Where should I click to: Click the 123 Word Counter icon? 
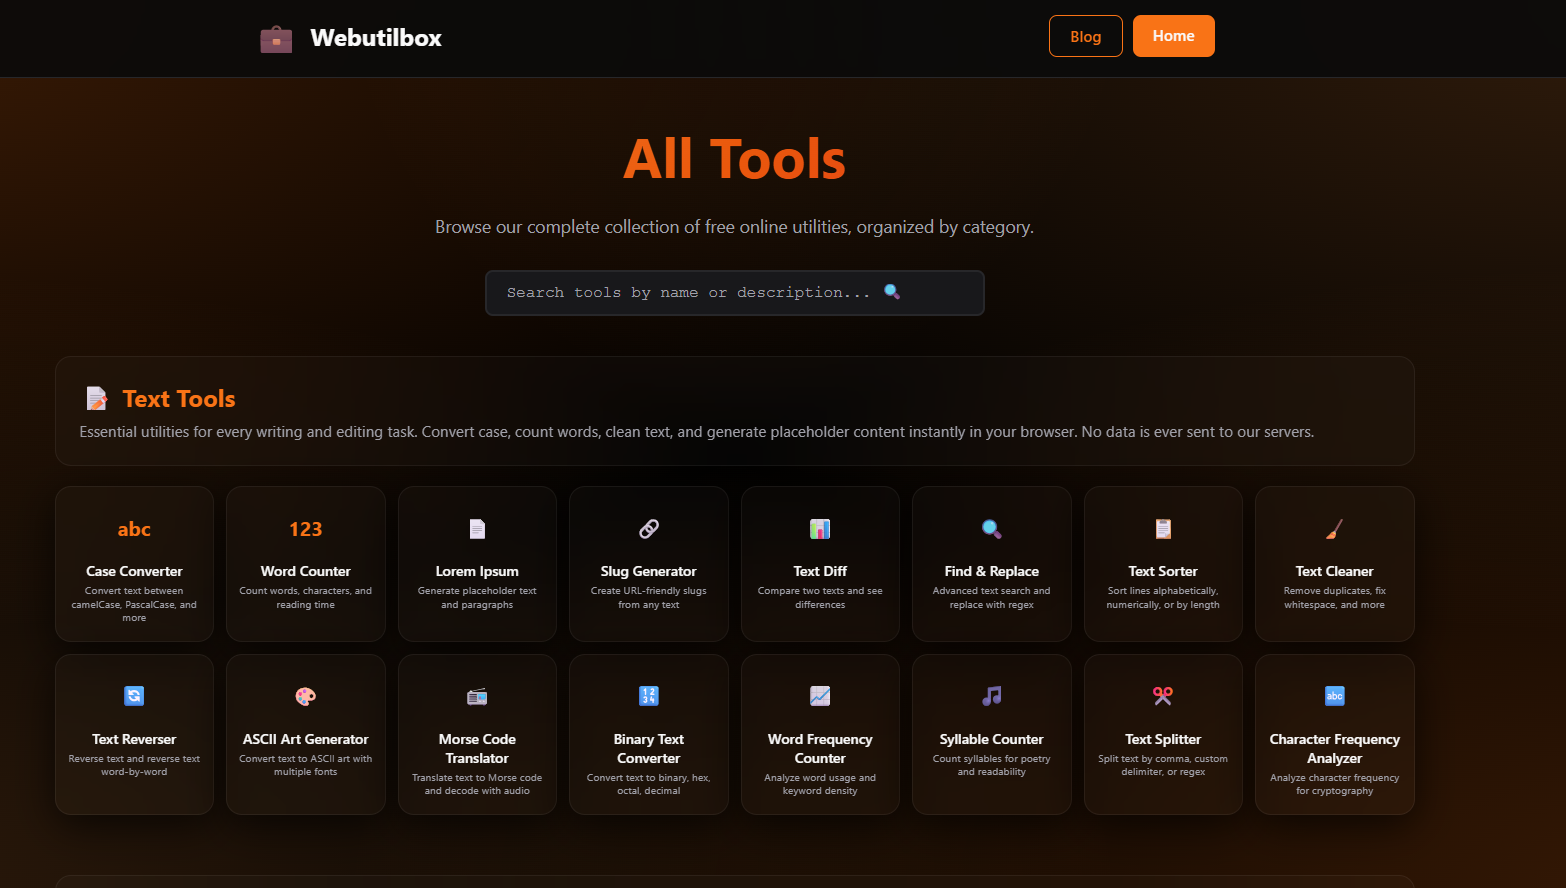coord(306,529)
